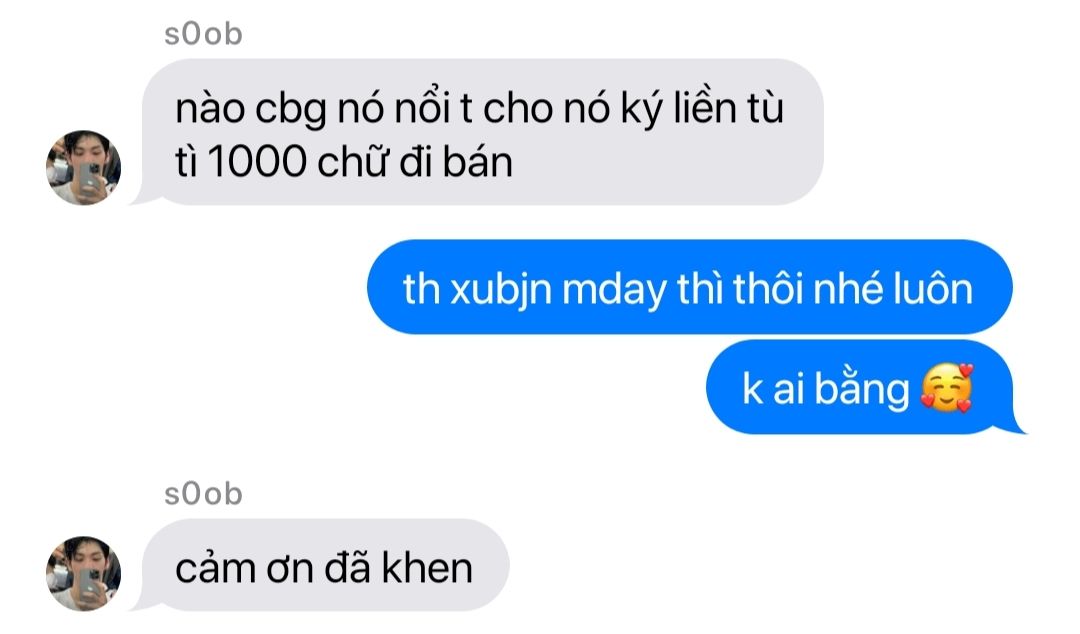The width and height of the screenshot is (1080, 634).
Task: Open s0ob's avatar beside the first message
Action: tap(83, 167)
